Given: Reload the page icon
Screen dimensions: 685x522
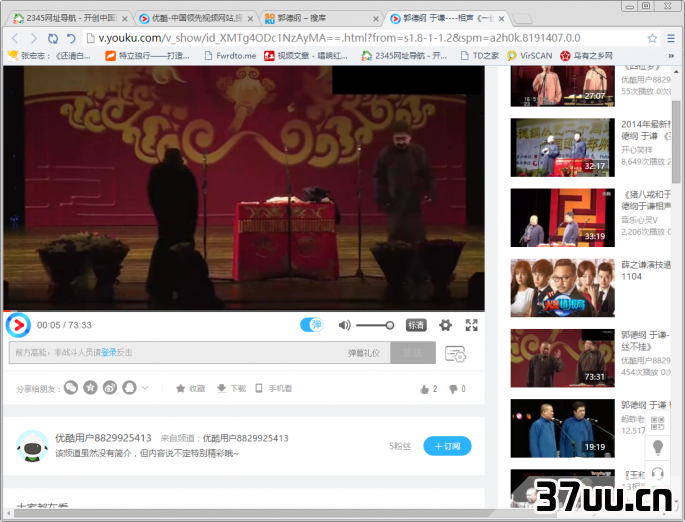Looking at the screenshot, I should tap(53, 38).
